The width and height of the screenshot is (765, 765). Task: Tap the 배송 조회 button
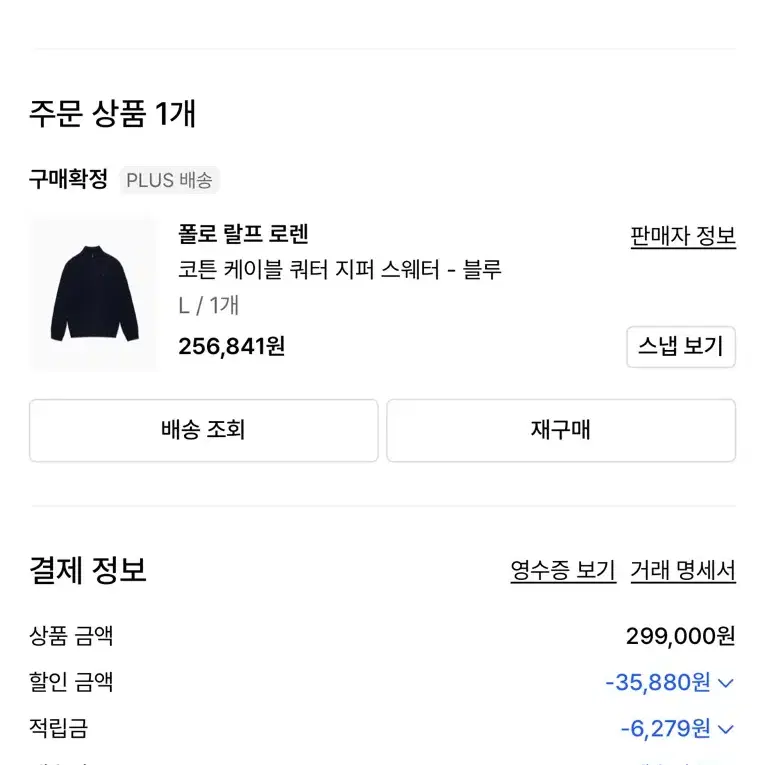(203, 430)
